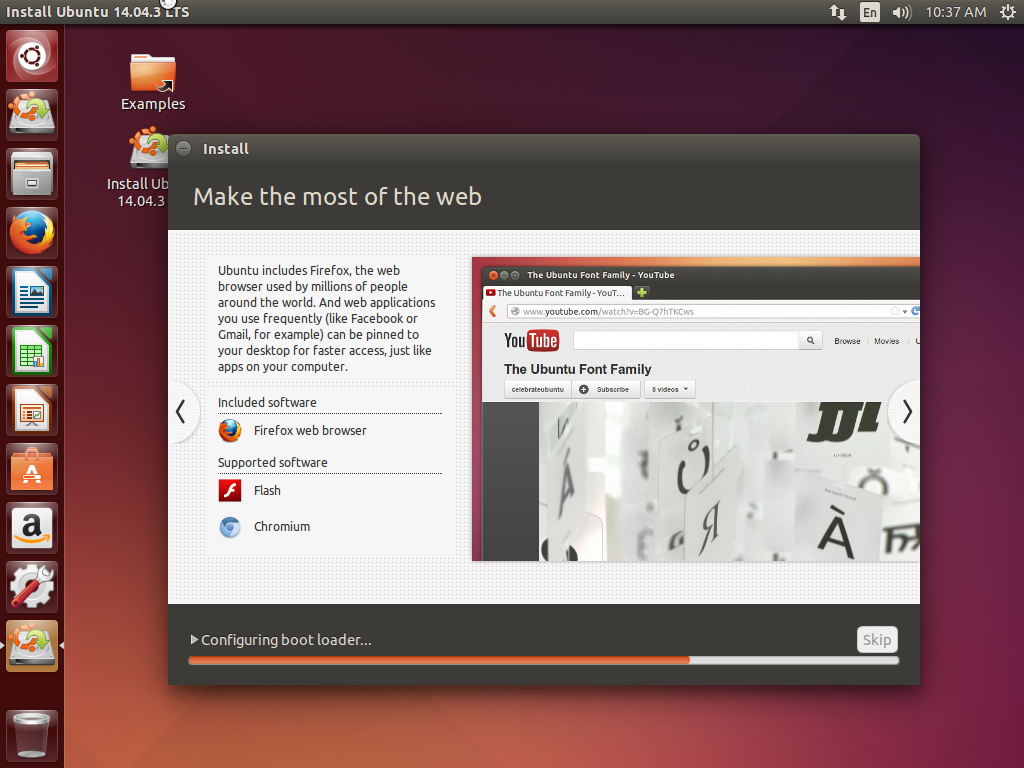The image size is (1024, 768).
Task: Open LibreOffice Writer from the launcher
Action: [32, 292]
